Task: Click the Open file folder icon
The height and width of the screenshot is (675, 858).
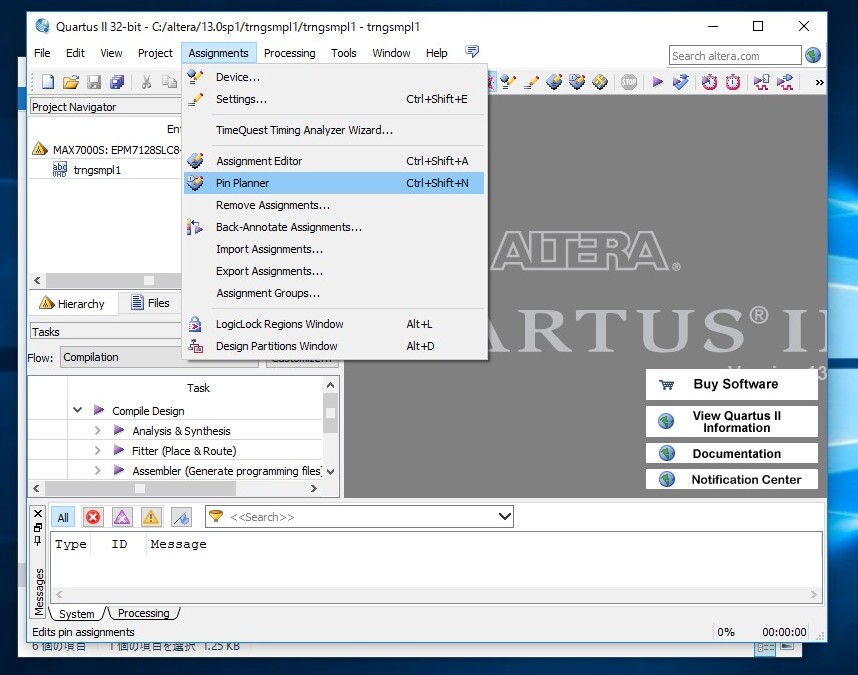Action: [x=71, y=82]
